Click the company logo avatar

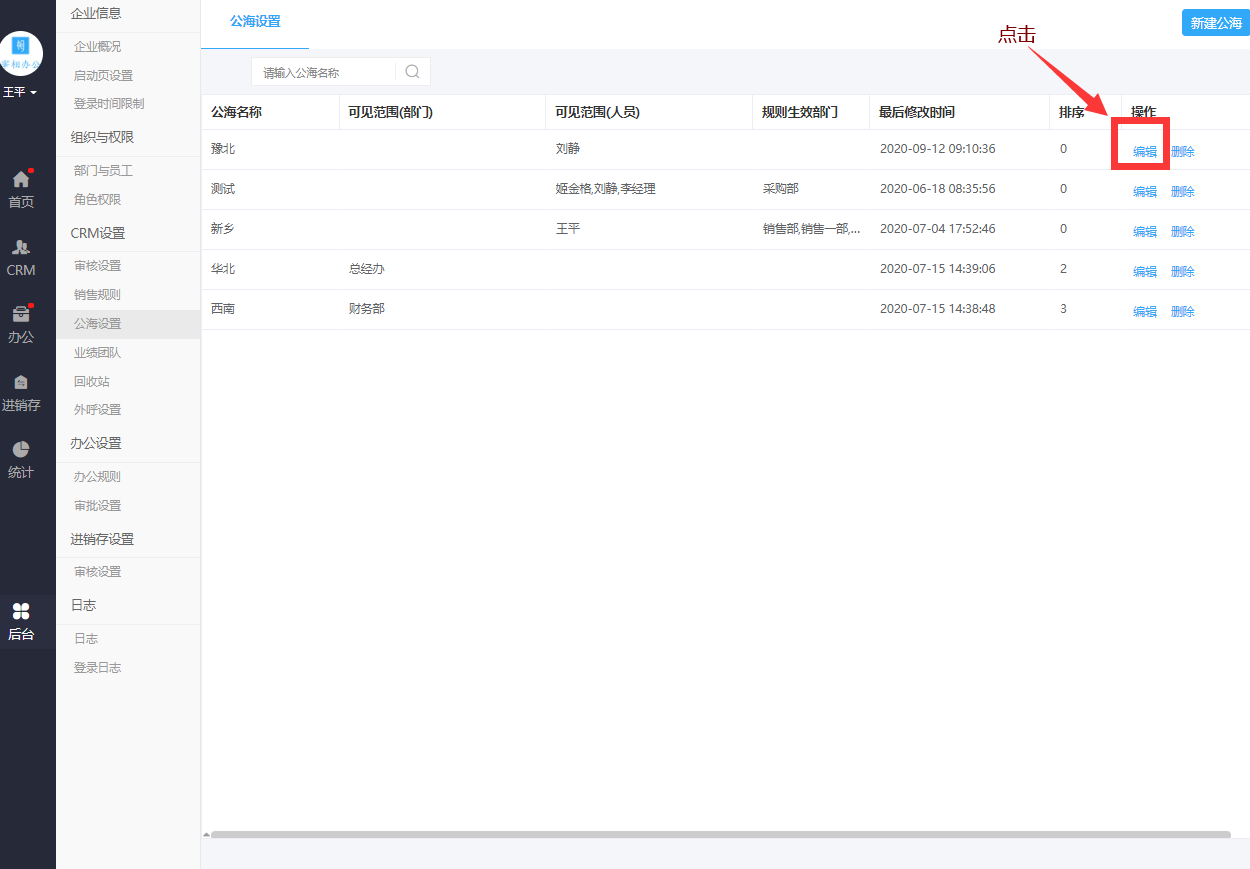[21, 54]
